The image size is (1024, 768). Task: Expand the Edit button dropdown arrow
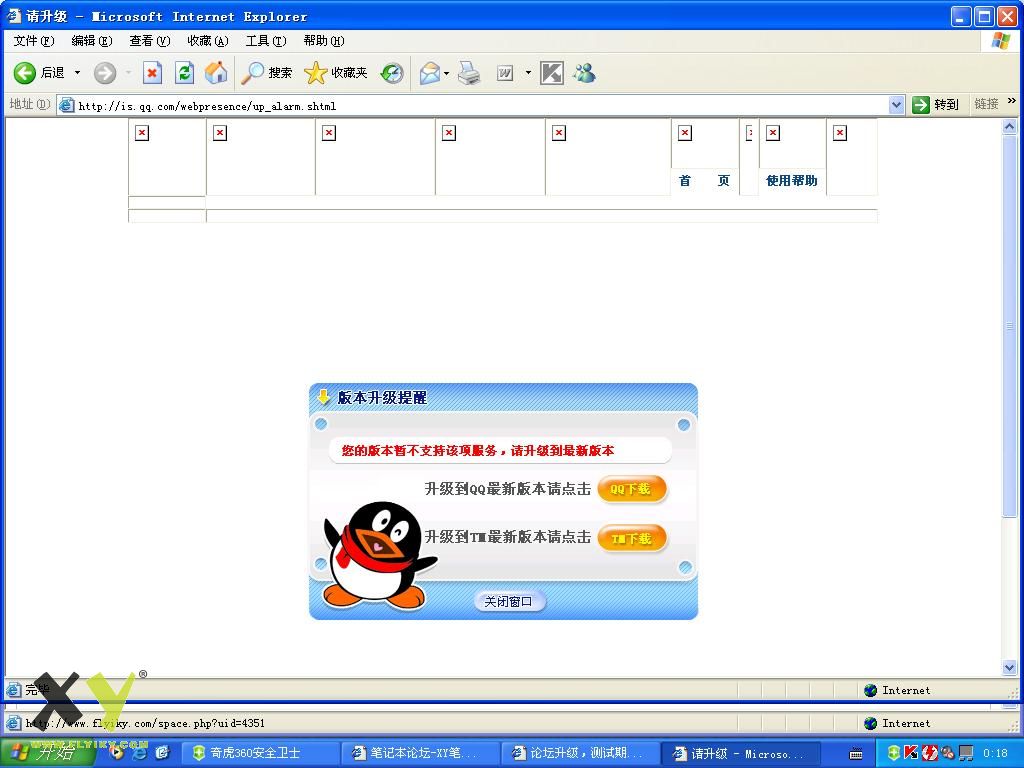point(528,72)
